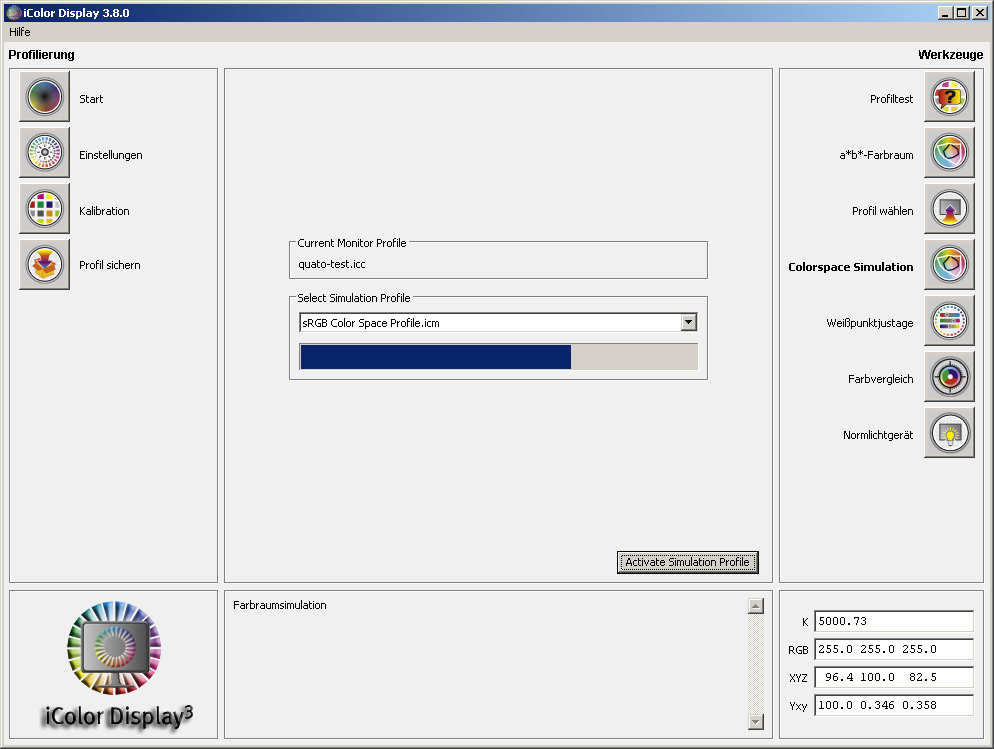Maximize the iColor Display window
Viewport: 994px width, 749px height.
pyautogui.click(x=962, y=13)
